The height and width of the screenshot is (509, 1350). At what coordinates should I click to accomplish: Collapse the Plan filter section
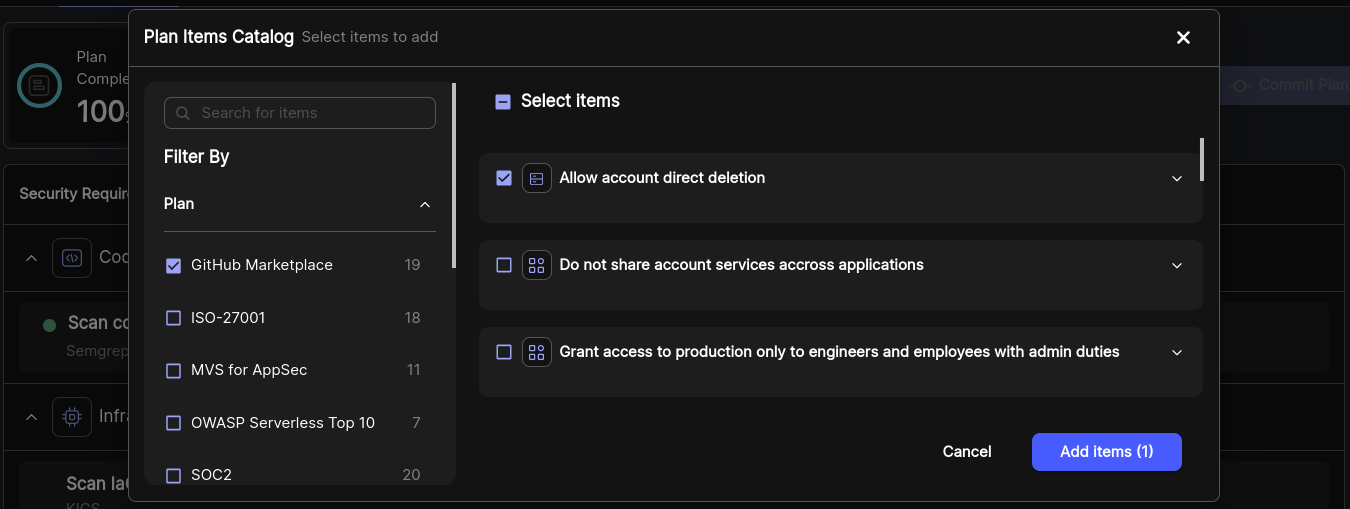[425, 204]
